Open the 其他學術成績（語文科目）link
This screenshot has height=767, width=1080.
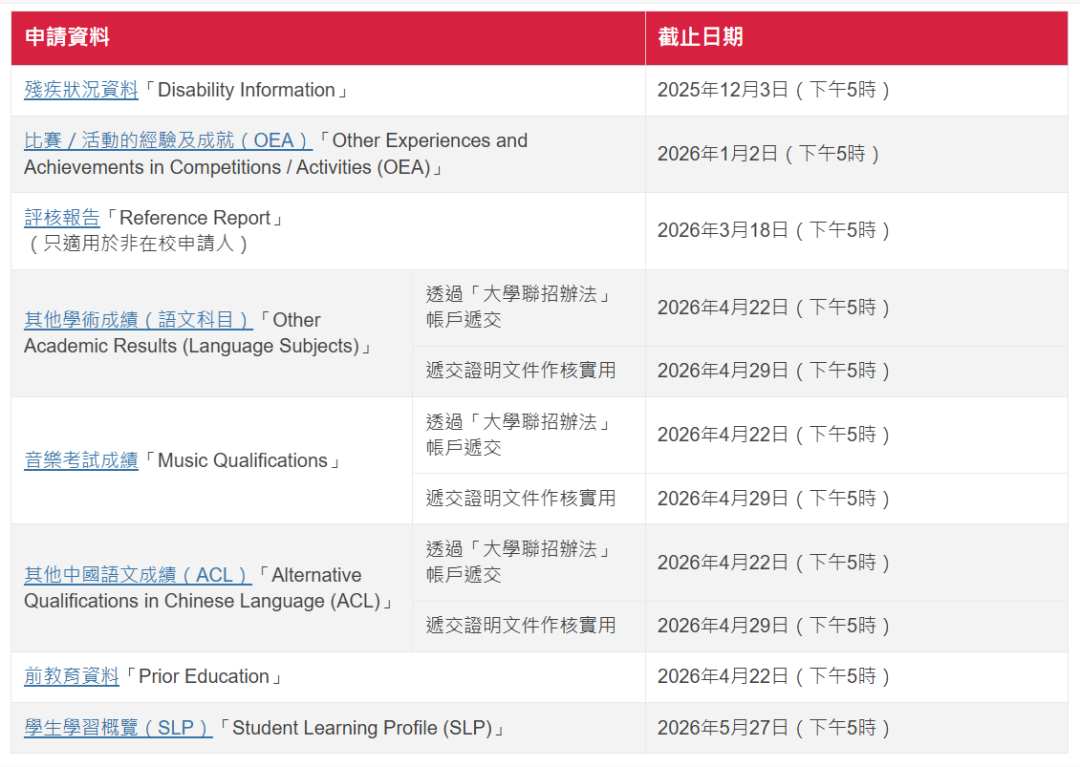(x=138, y=319)
